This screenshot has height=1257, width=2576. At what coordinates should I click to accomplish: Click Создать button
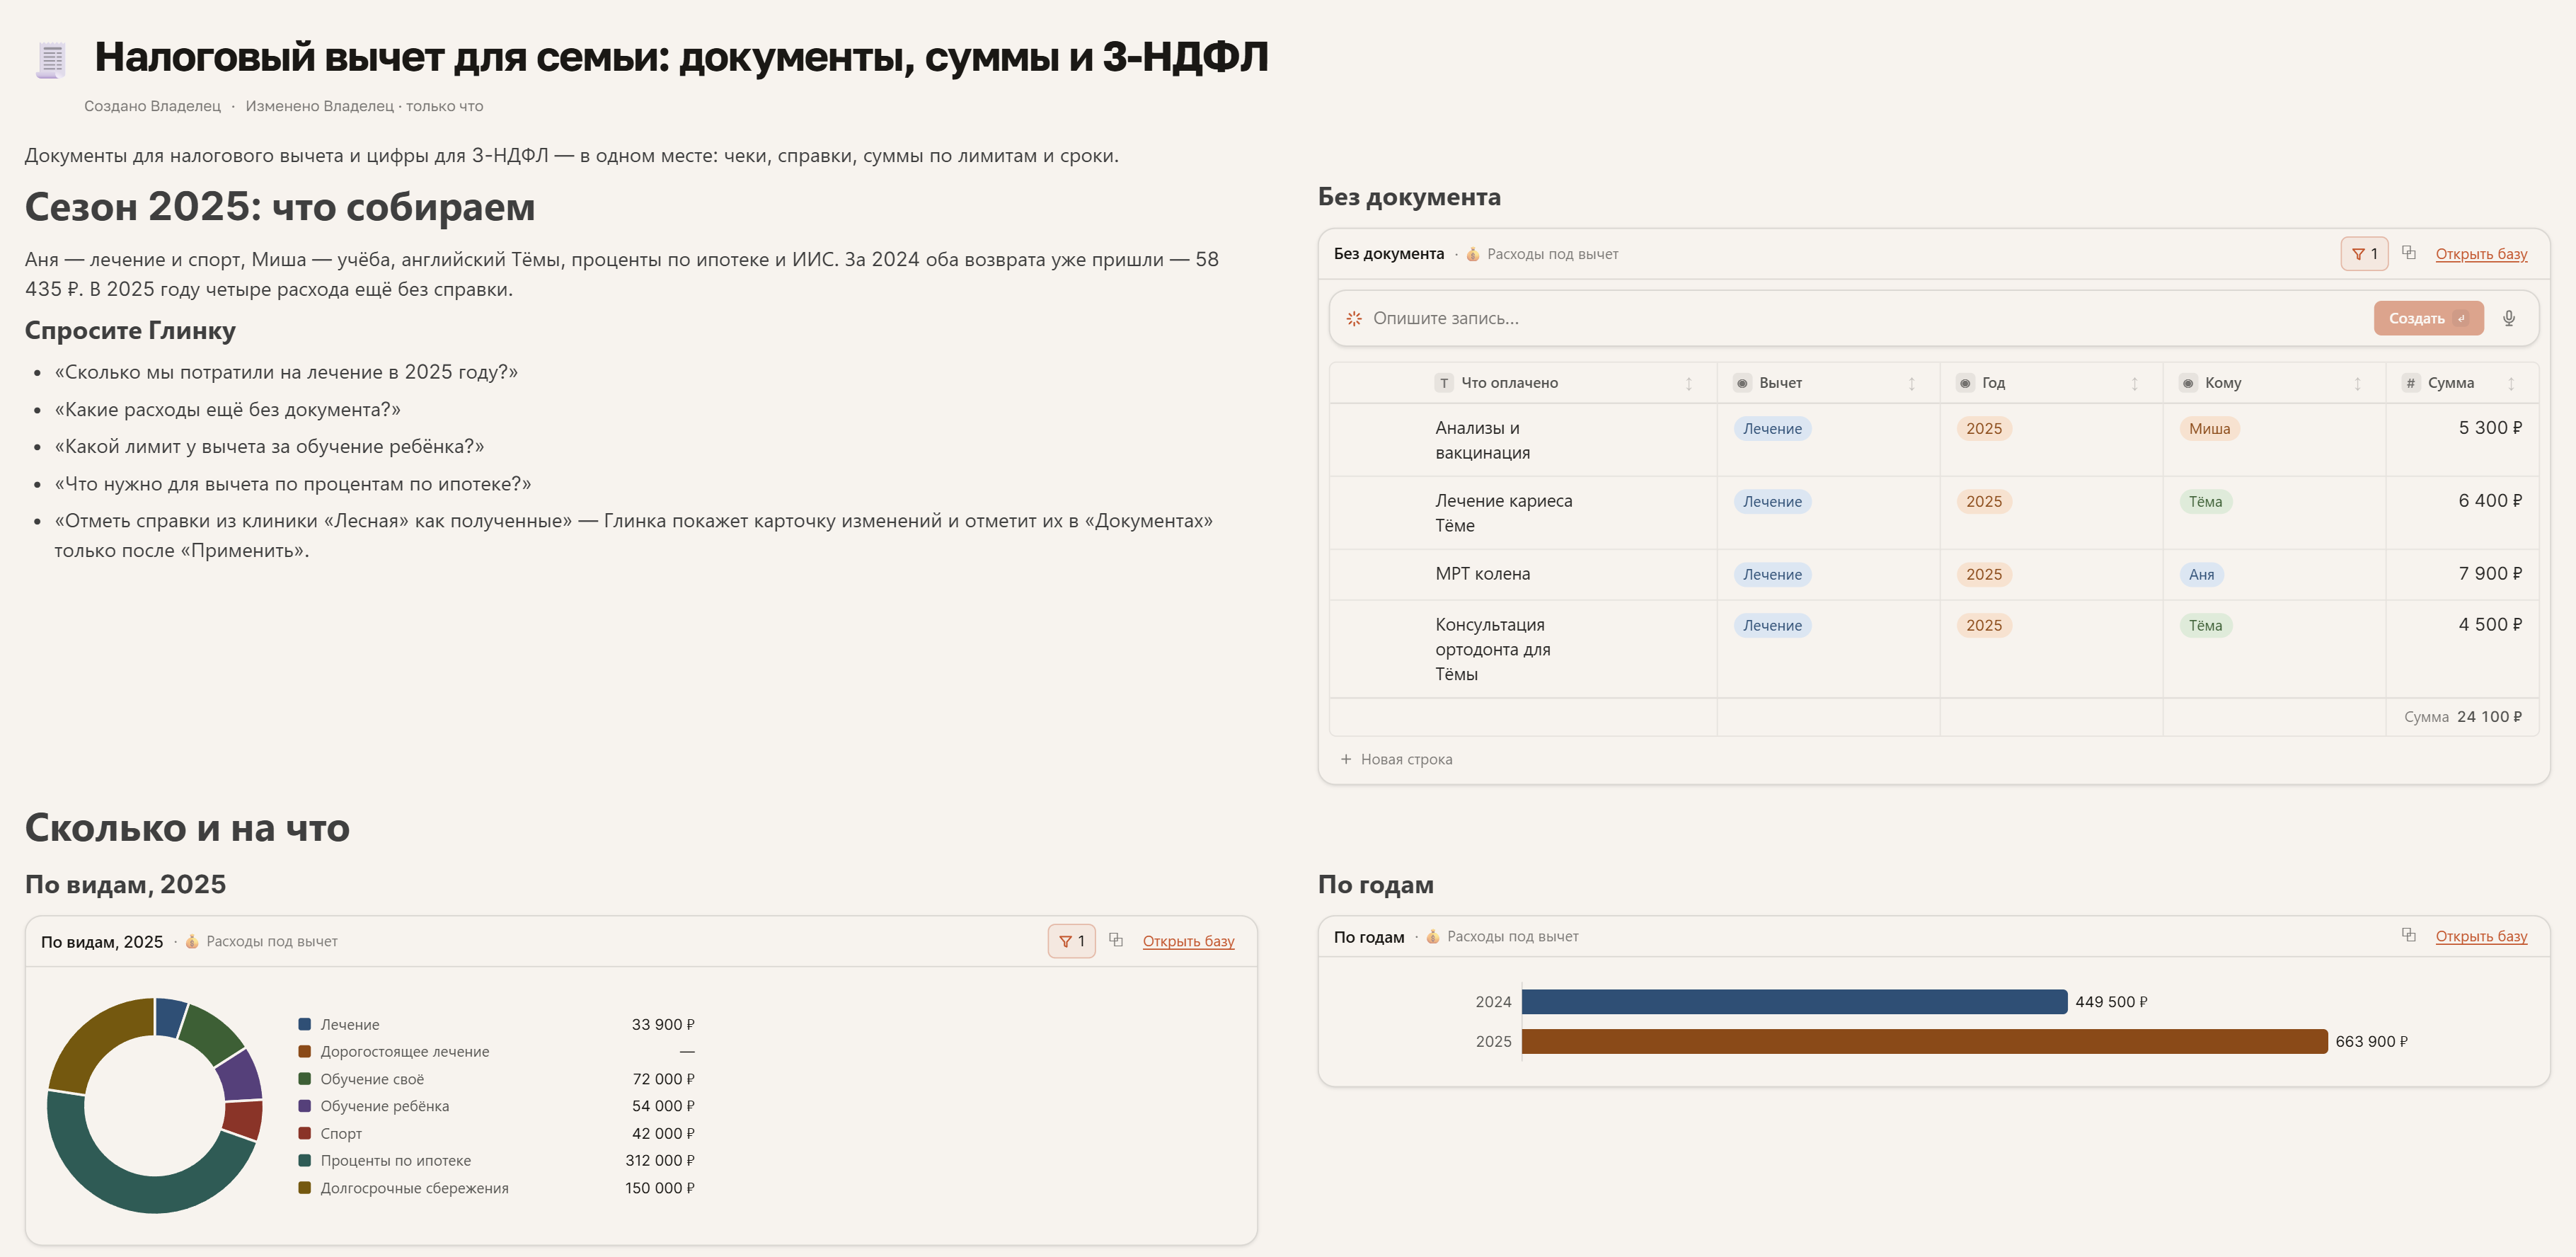[2428, 318]
